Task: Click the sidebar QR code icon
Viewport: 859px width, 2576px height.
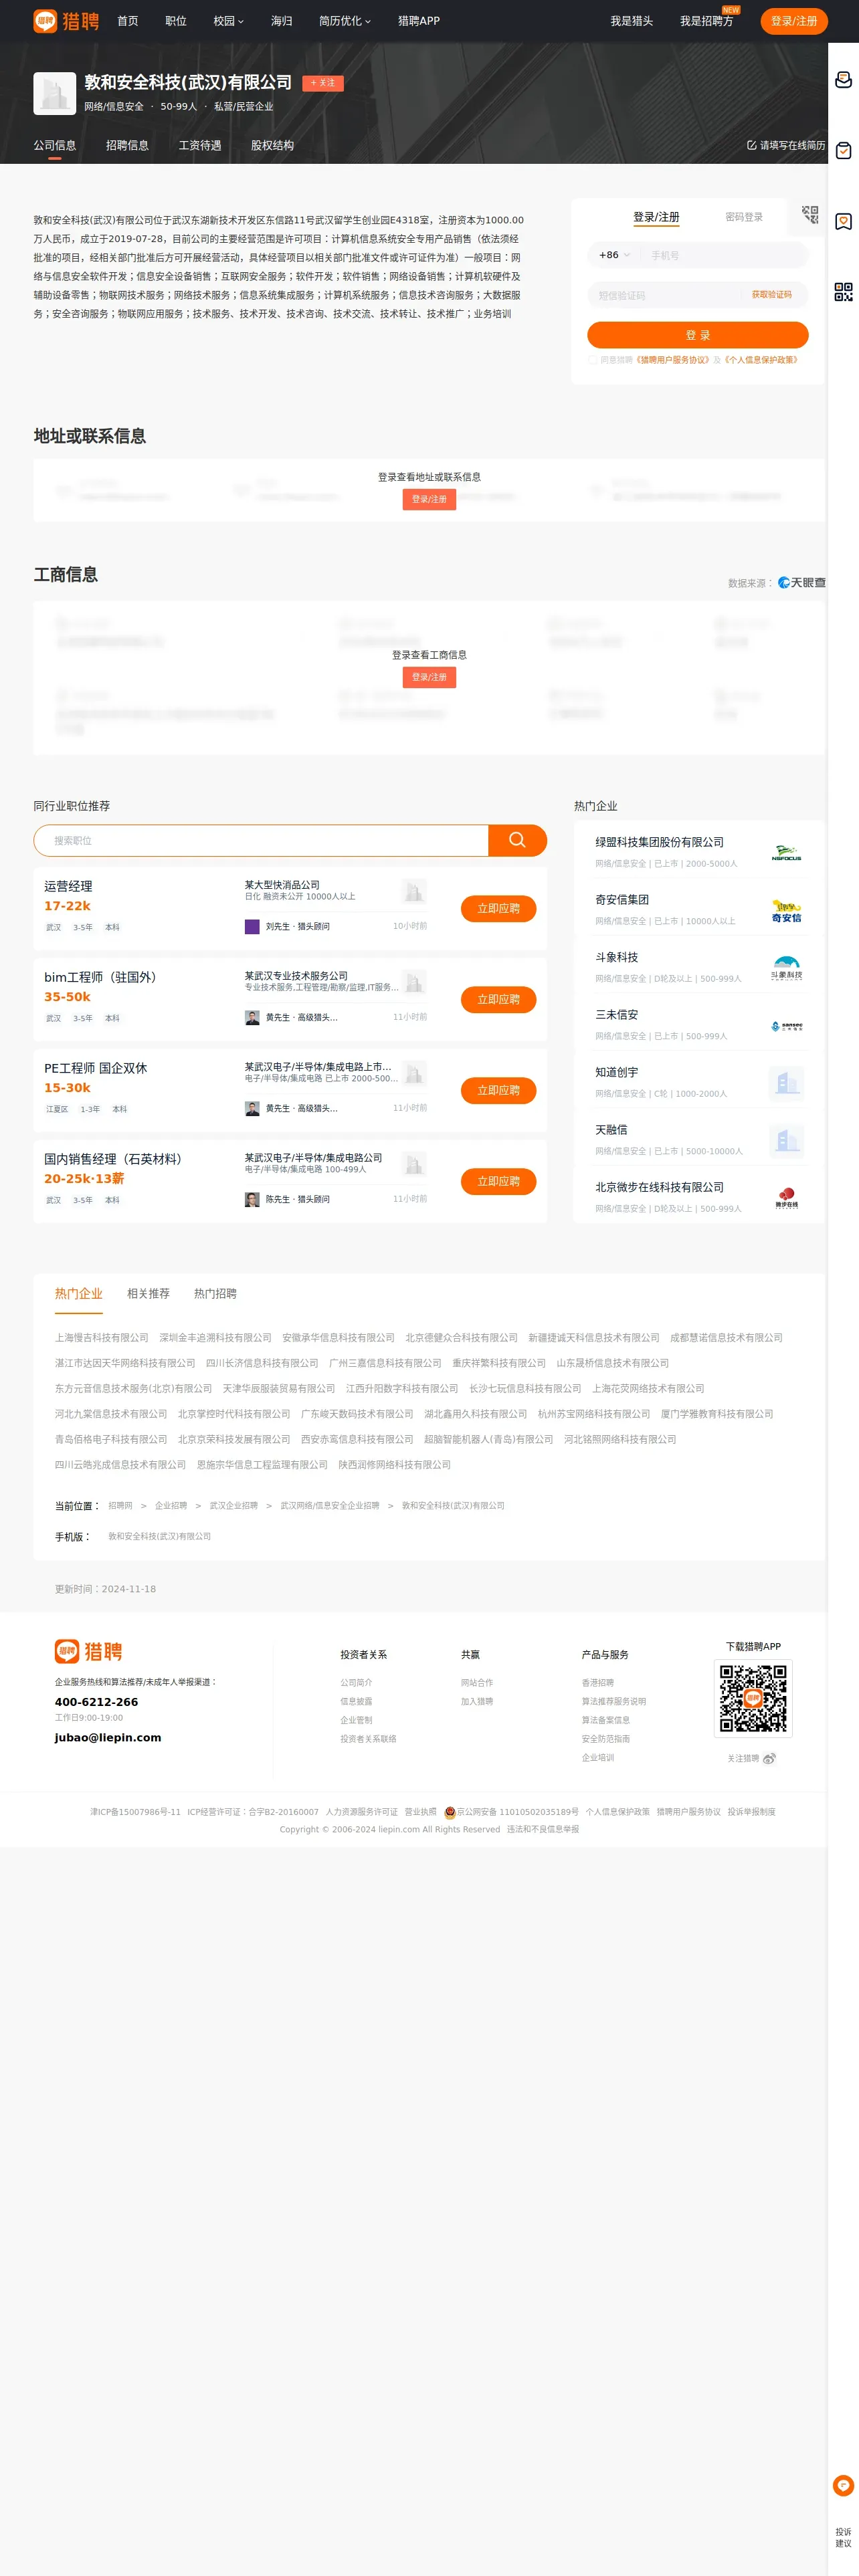Action: pos(843,292)
